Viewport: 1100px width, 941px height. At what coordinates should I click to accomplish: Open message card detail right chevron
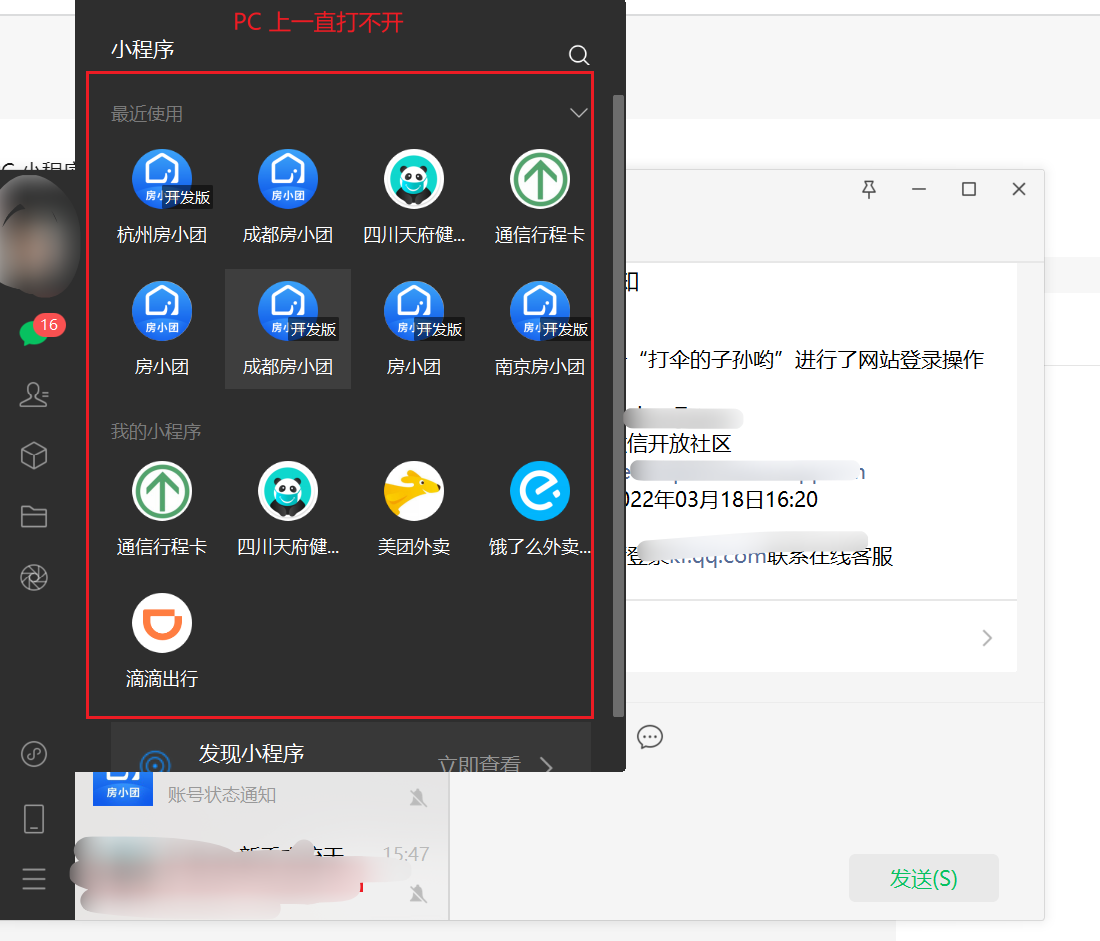tap(987, 638)
